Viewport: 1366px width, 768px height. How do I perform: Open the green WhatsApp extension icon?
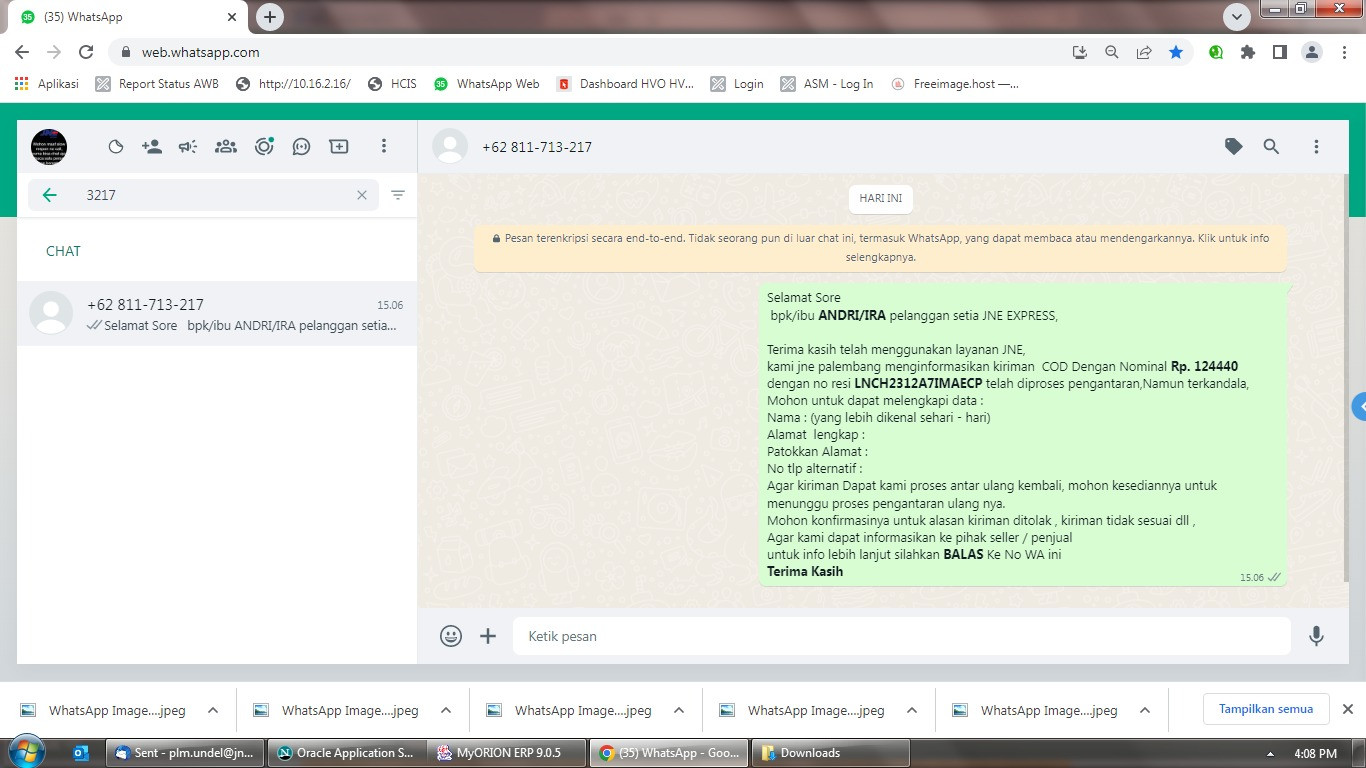tap(1216, 52)
